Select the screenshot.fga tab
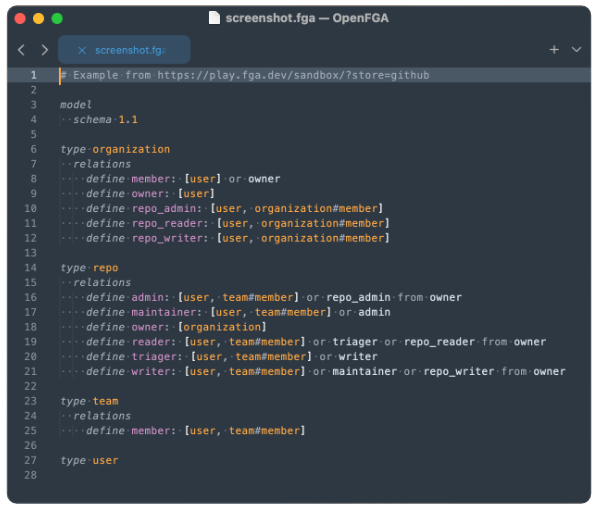600x510 pixels. (x=124, y=50)
